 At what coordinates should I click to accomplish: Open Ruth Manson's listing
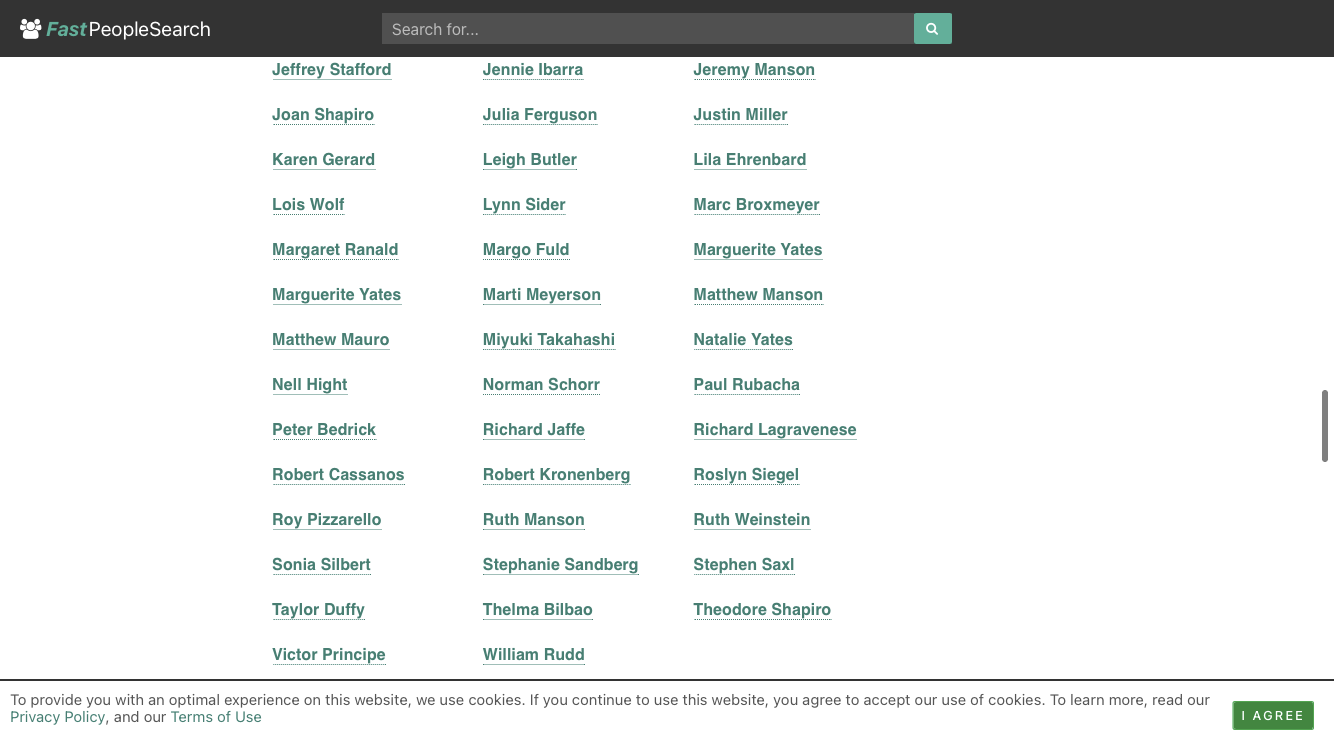(534, 519)
